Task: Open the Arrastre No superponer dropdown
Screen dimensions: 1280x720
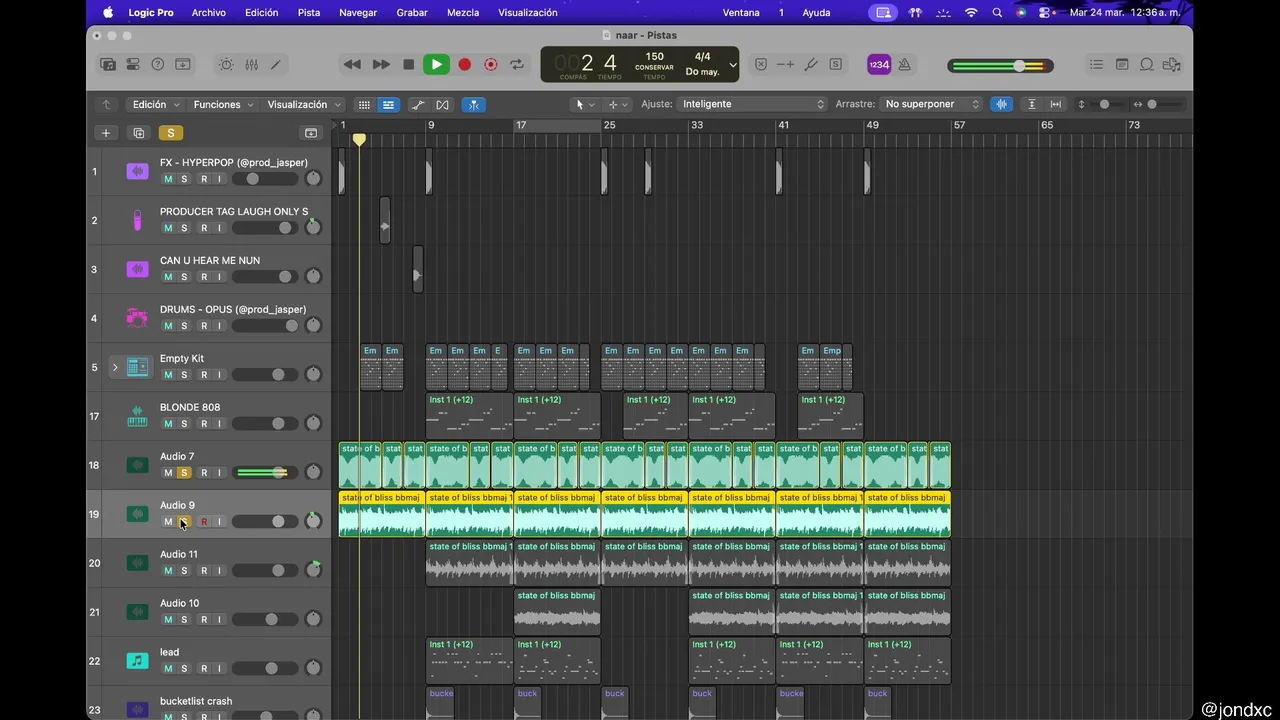Action: pyautogui.click(x=931, y=104)
